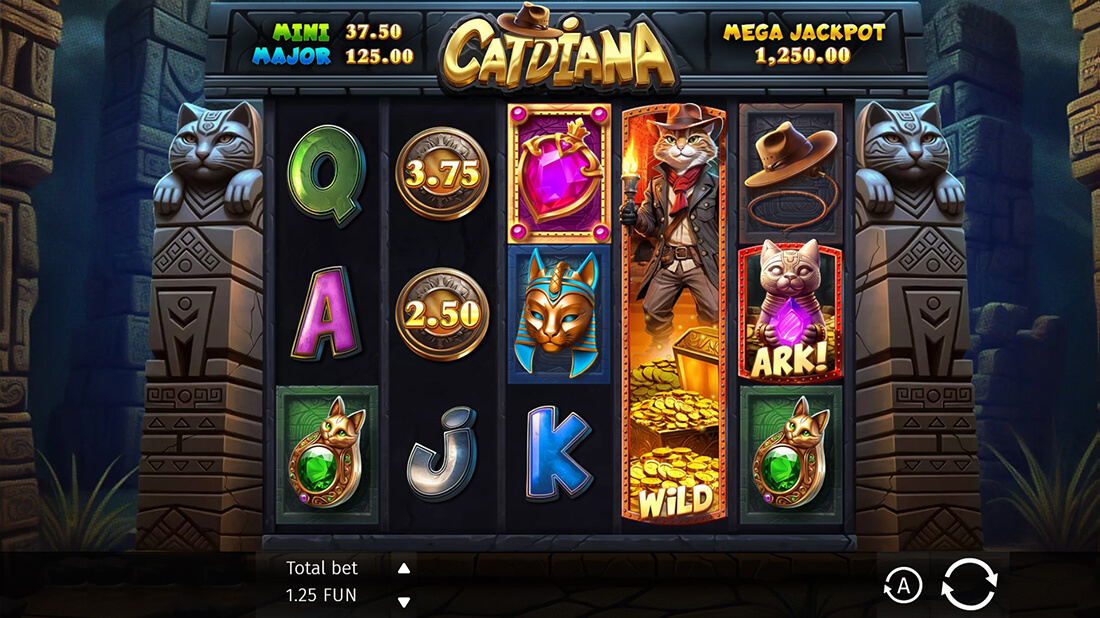
Task: Increase total bet with up arrow
Action: 404,569
